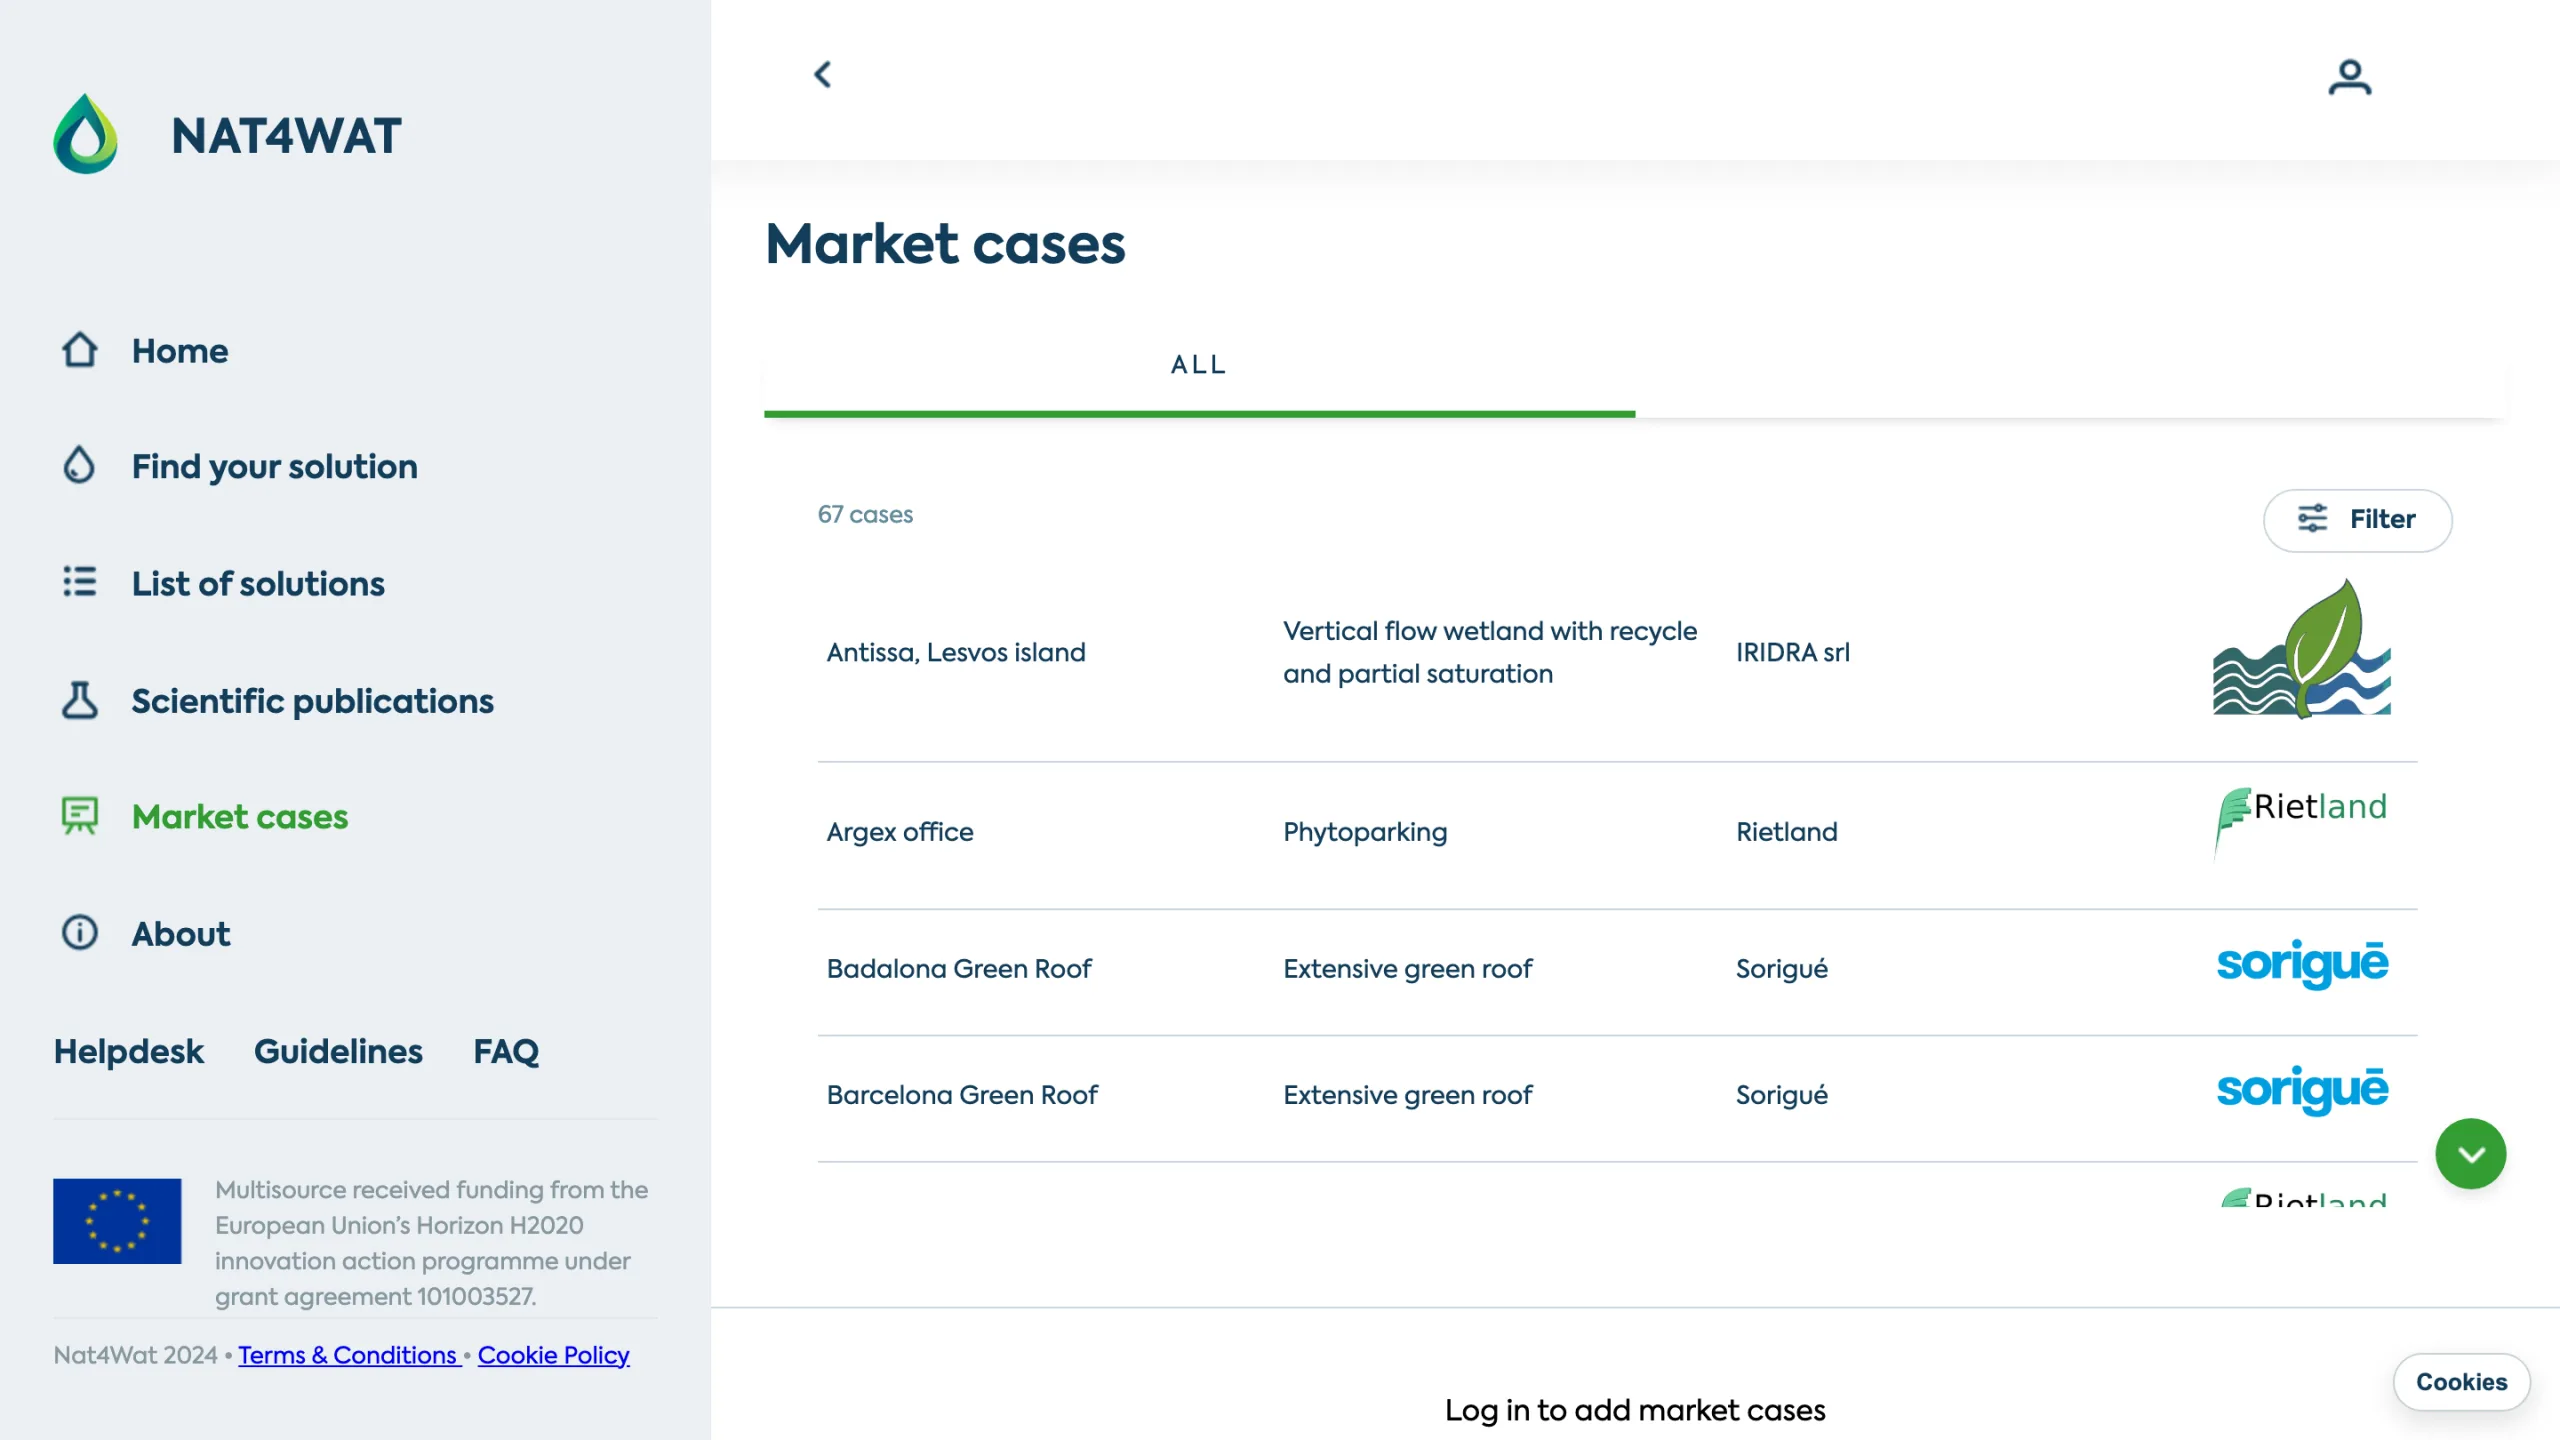Click the Rietland logo in the Argex office row
This screenshot has height=1440, width=2560.
(2301, 823)
